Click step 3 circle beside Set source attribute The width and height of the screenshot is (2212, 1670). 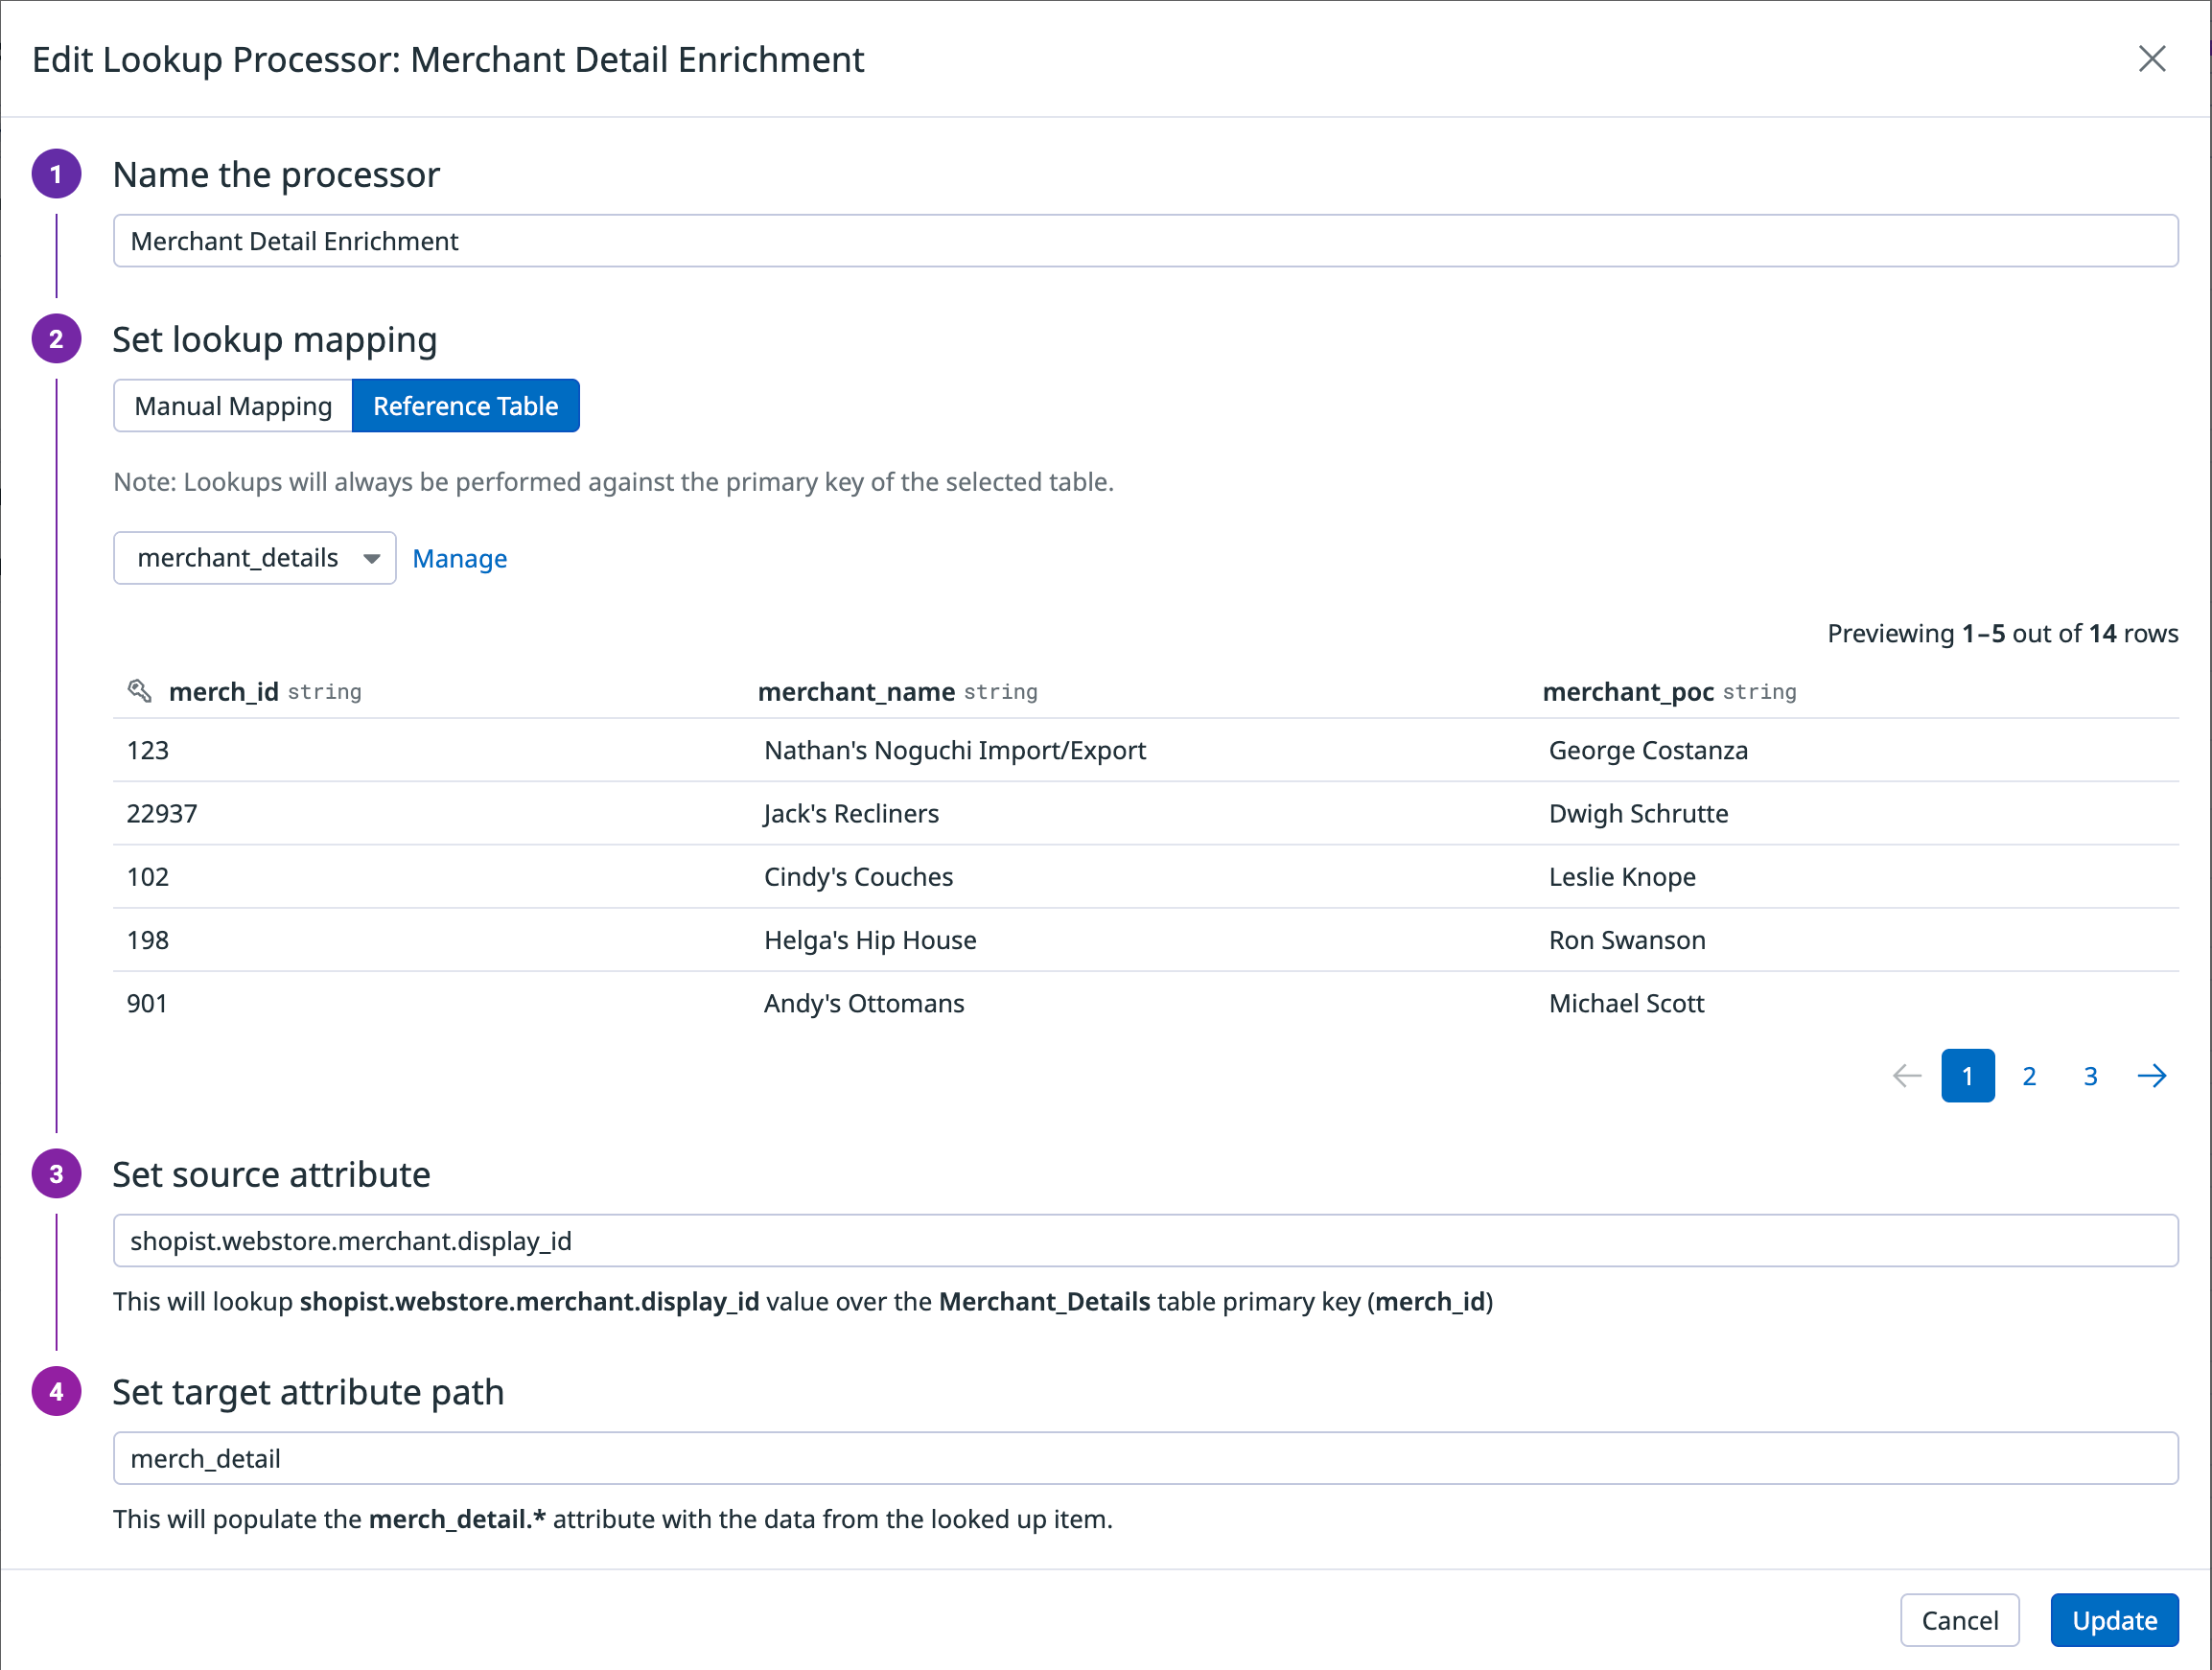[x=57, y=1174]
